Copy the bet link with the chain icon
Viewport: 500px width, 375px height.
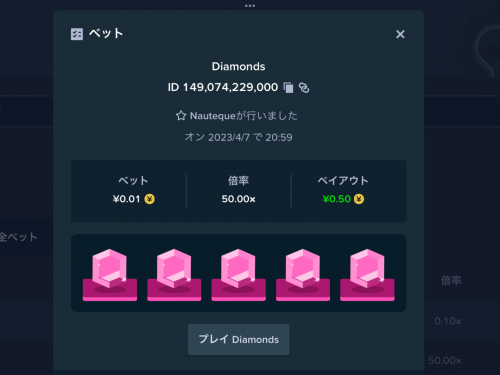(x=304, y=88)
